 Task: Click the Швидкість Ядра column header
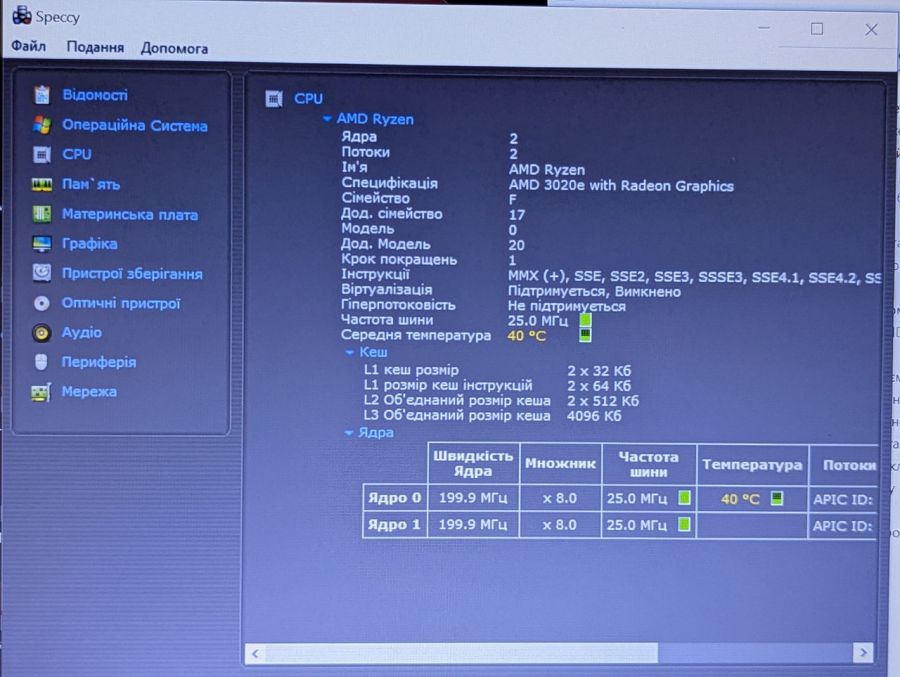474,463
